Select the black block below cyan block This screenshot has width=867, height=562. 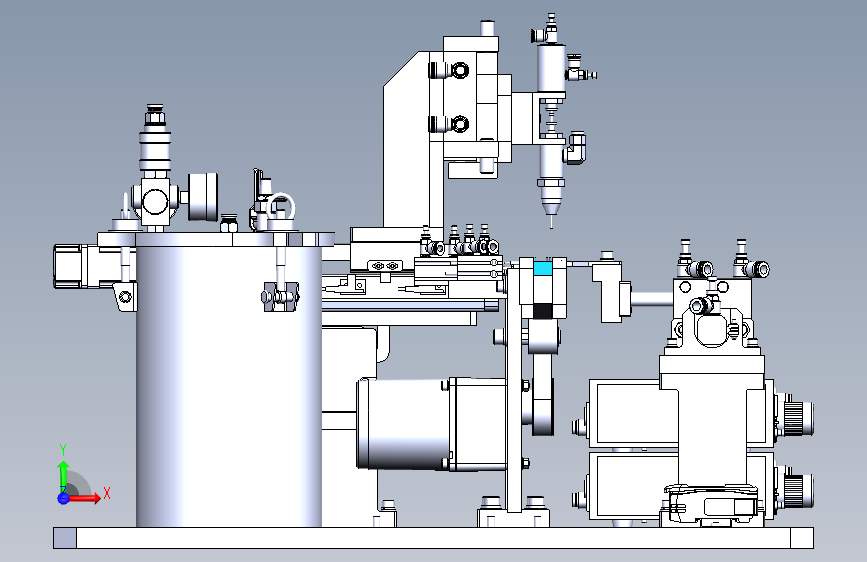(542, 311)
